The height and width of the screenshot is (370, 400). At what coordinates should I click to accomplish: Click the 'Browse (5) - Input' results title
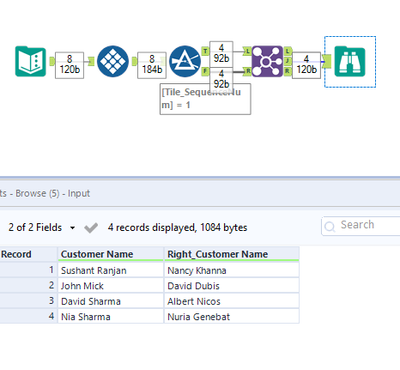point(53,193)
